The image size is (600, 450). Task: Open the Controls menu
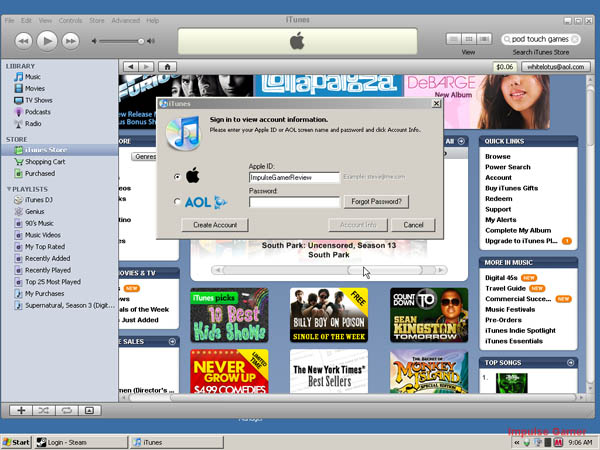pyautogui.click(x=70, y=20)
